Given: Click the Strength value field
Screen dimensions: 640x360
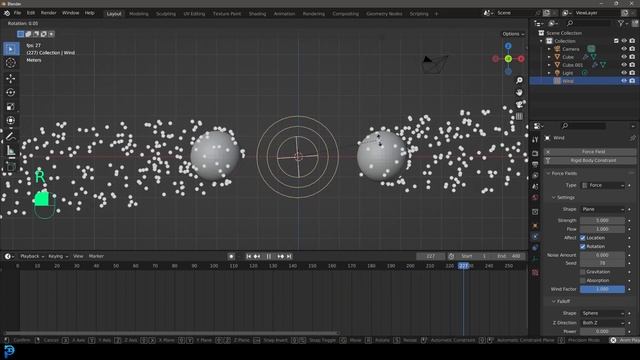Looking at the screenshot, I should click(602, 220).
